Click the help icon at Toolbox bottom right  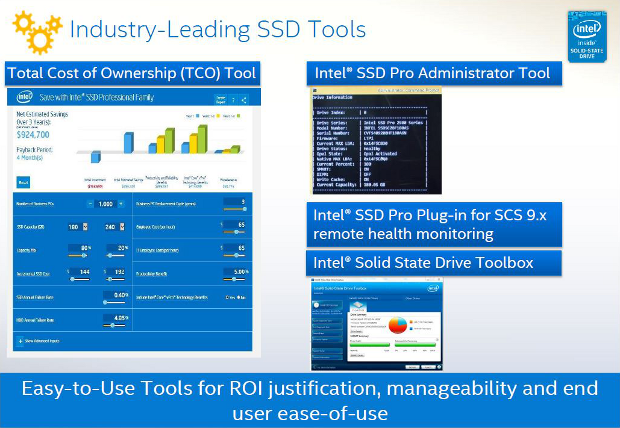[x=439, y=367]
